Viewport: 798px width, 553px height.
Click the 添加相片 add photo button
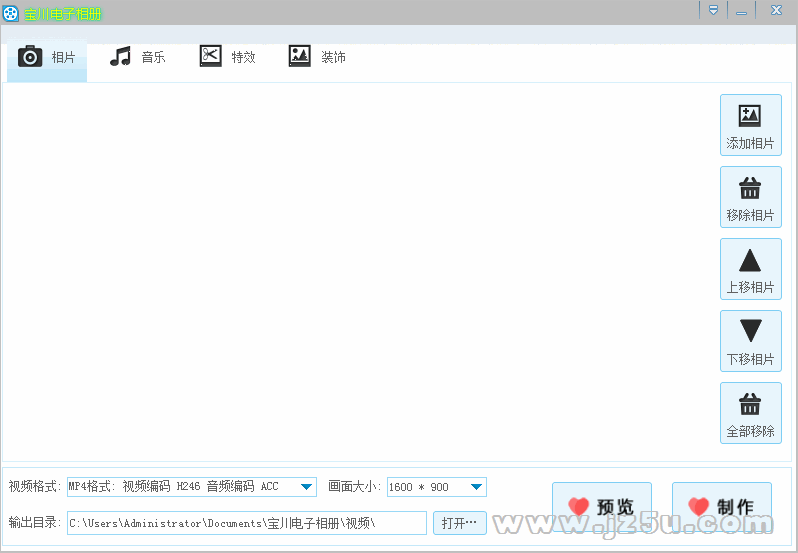[x=751, y=125]
